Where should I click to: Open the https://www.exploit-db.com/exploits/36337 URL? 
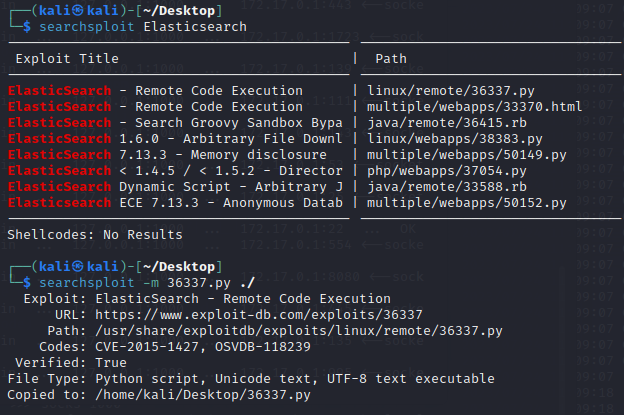click(259, 314)
